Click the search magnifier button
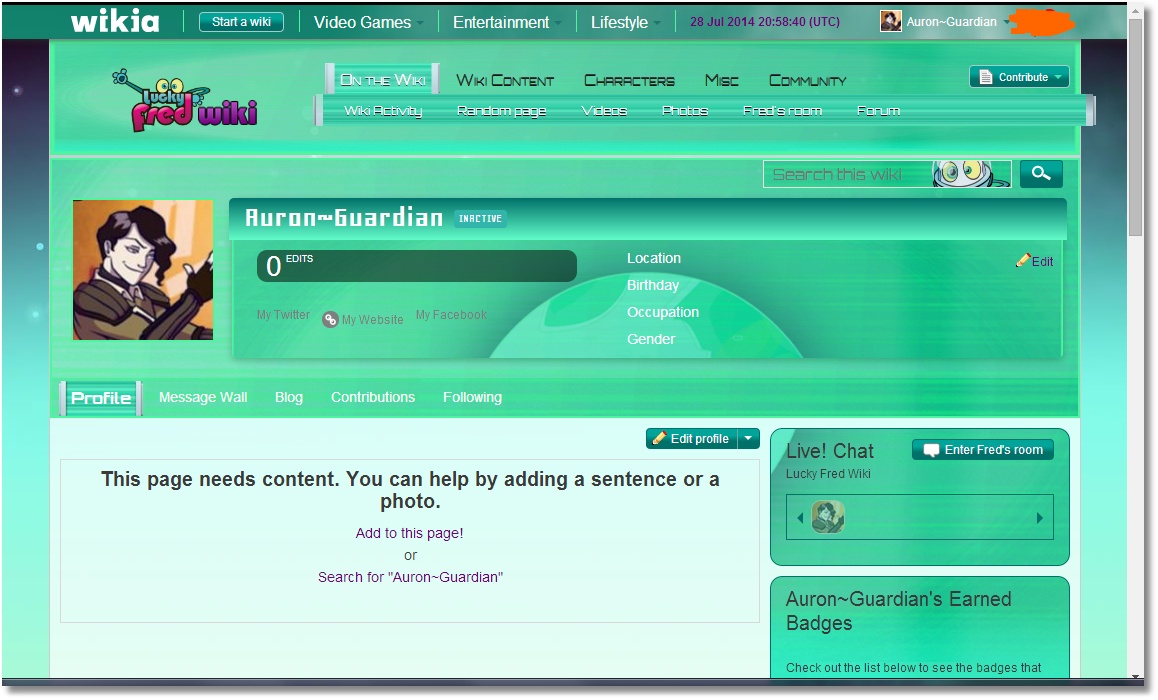This screenshot has width=1158, height=700. click(1041, 174)
